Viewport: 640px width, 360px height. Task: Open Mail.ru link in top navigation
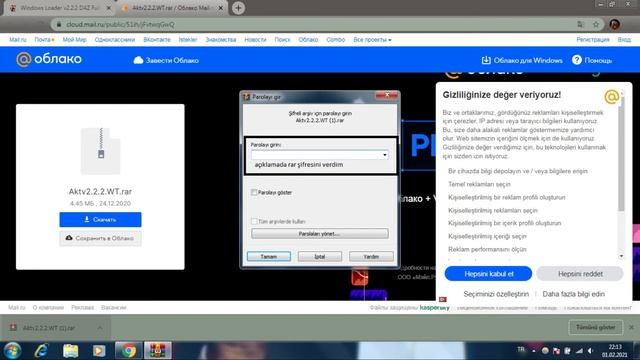(x=18, y=40)
